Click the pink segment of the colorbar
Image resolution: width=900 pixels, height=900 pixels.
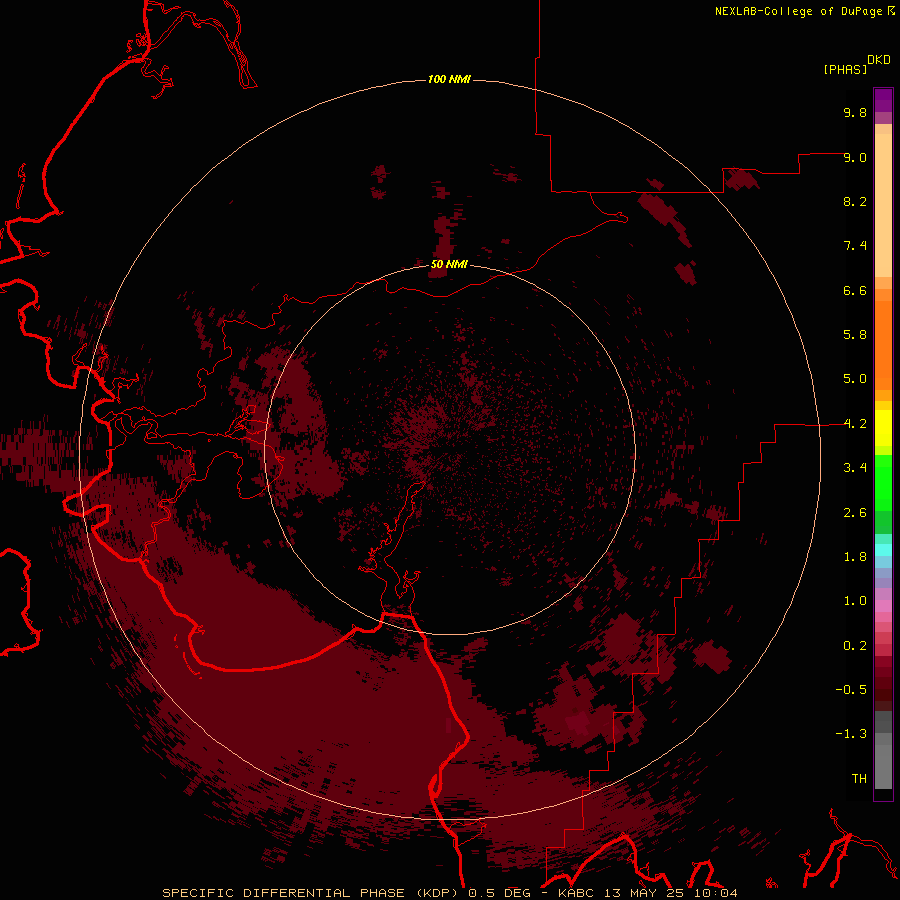point(883,606)
